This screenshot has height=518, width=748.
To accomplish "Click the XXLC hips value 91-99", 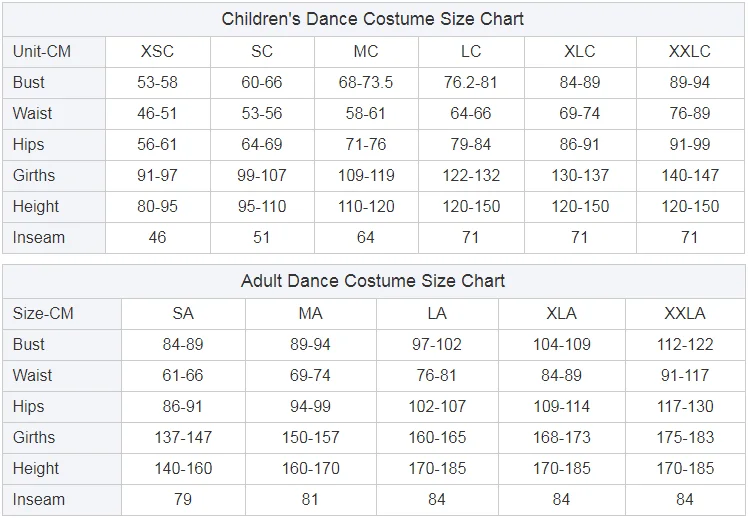I will click(x=689, y=144).
